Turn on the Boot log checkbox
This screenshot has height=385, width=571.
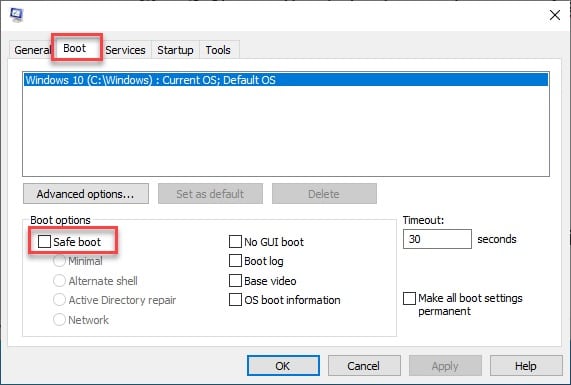pos(235,261)
